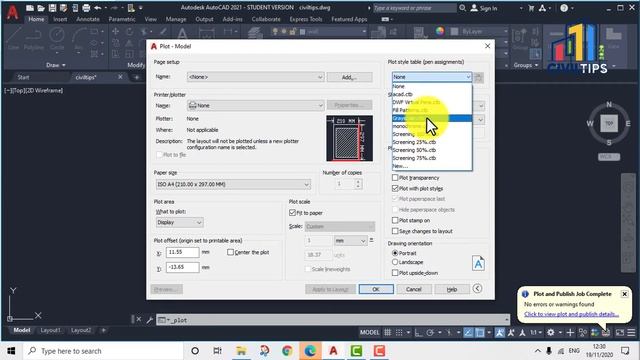Click Sign In in title bar
This screenshot has width=640, height=360.
[x=484, y=8]
